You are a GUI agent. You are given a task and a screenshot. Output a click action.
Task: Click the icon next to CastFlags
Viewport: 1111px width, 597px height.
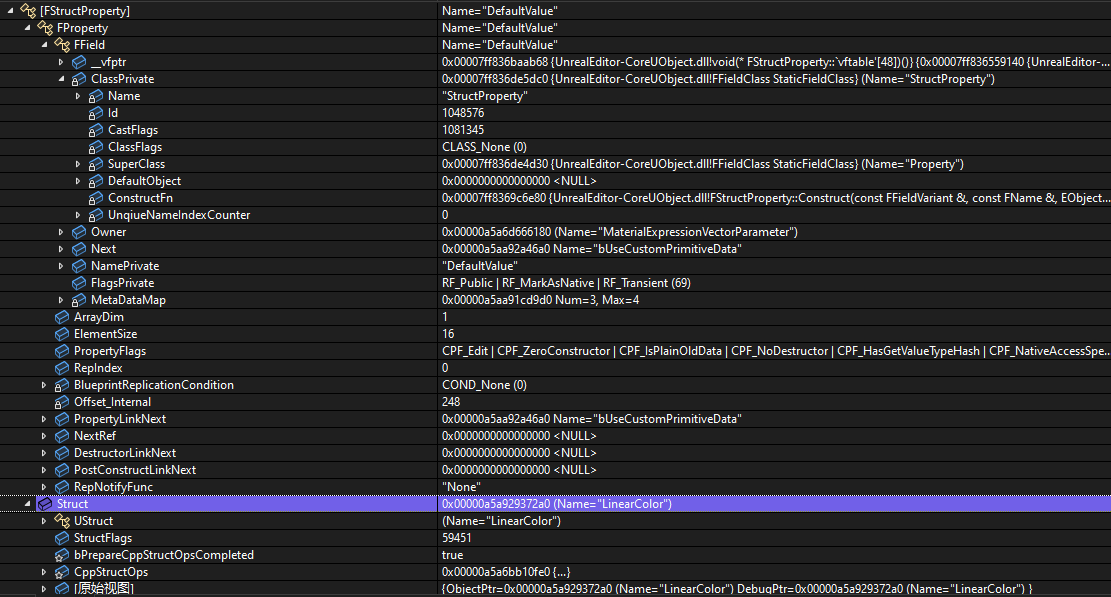click(x=96, y=130)
